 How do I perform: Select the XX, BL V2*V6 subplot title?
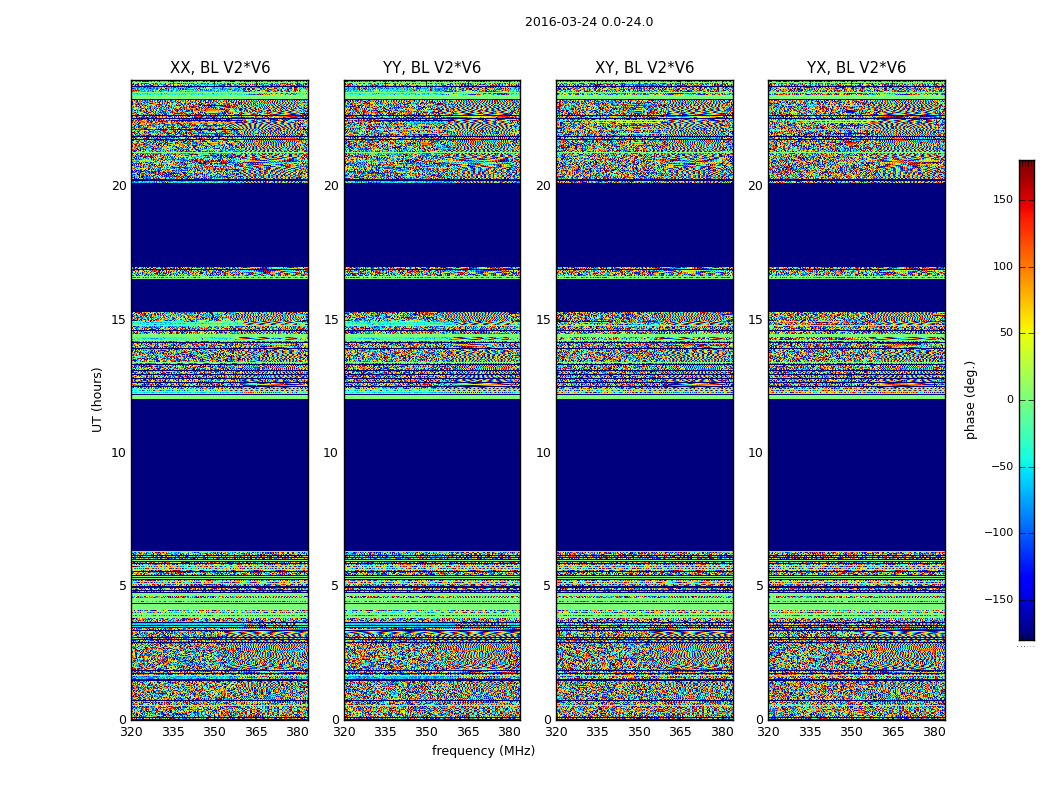point(219,68)
